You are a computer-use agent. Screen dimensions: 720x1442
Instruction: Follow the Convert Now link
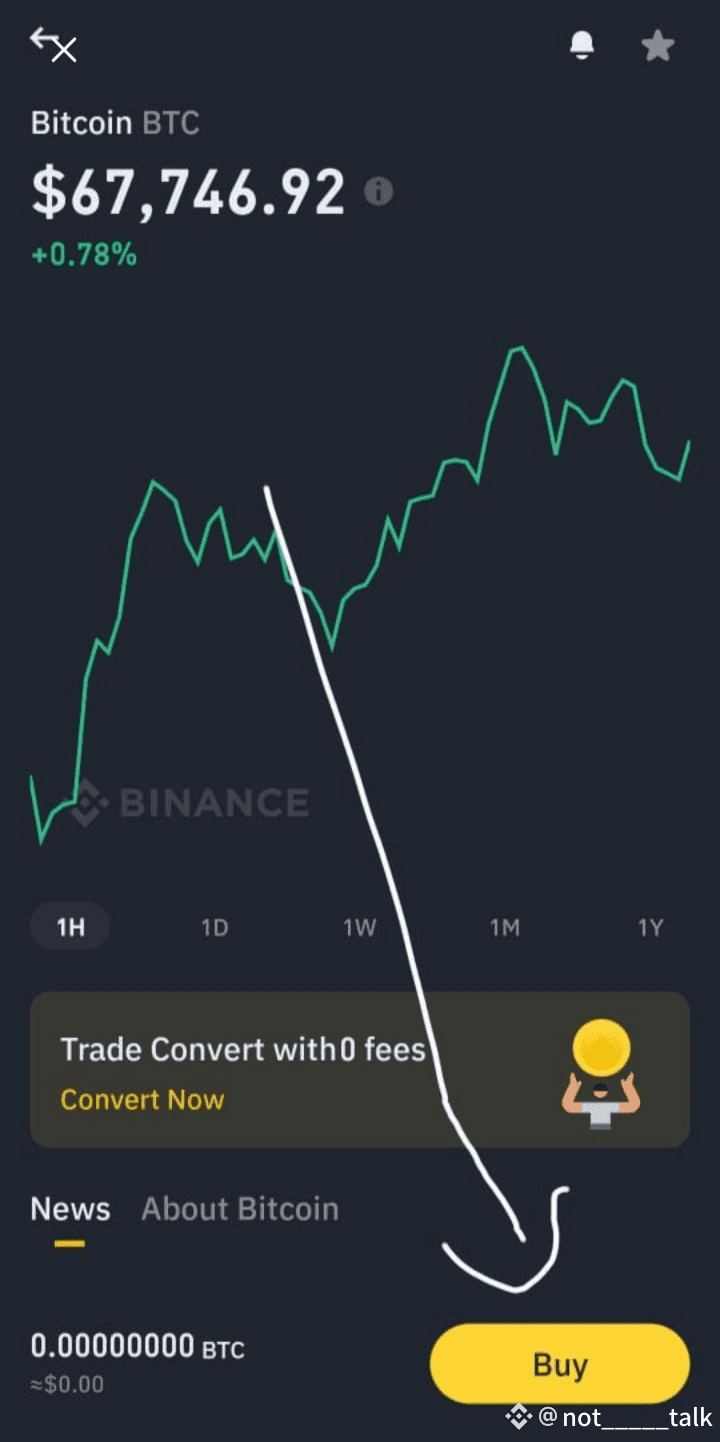pos(142,1100)
